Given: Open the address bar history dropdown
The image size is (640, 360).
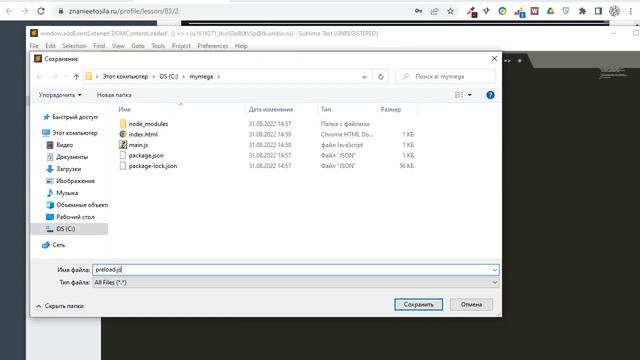Looking at the screenshot, I should [364, 77].
